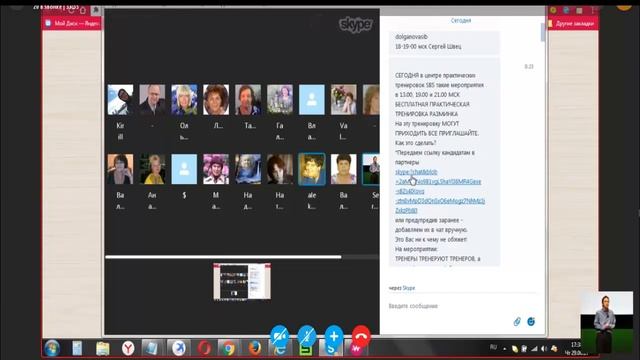The height and width of the screenshot is (360, 640).
Task: Launch Yandex Browser from the taskbar
Action: pos(128,349)
